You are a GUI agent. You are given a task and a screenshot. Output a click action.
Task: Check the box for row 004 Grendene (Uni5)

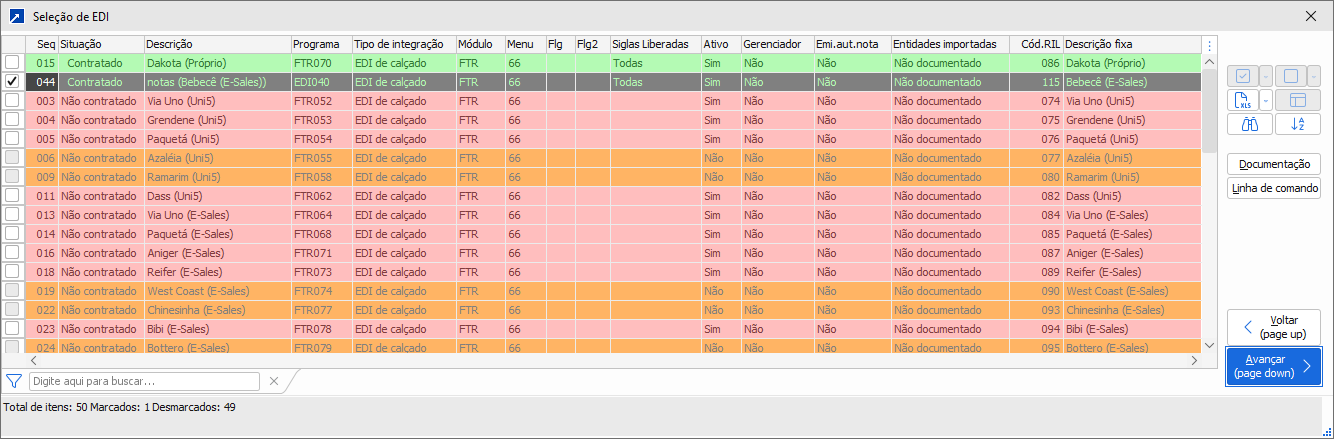(12, 119)
